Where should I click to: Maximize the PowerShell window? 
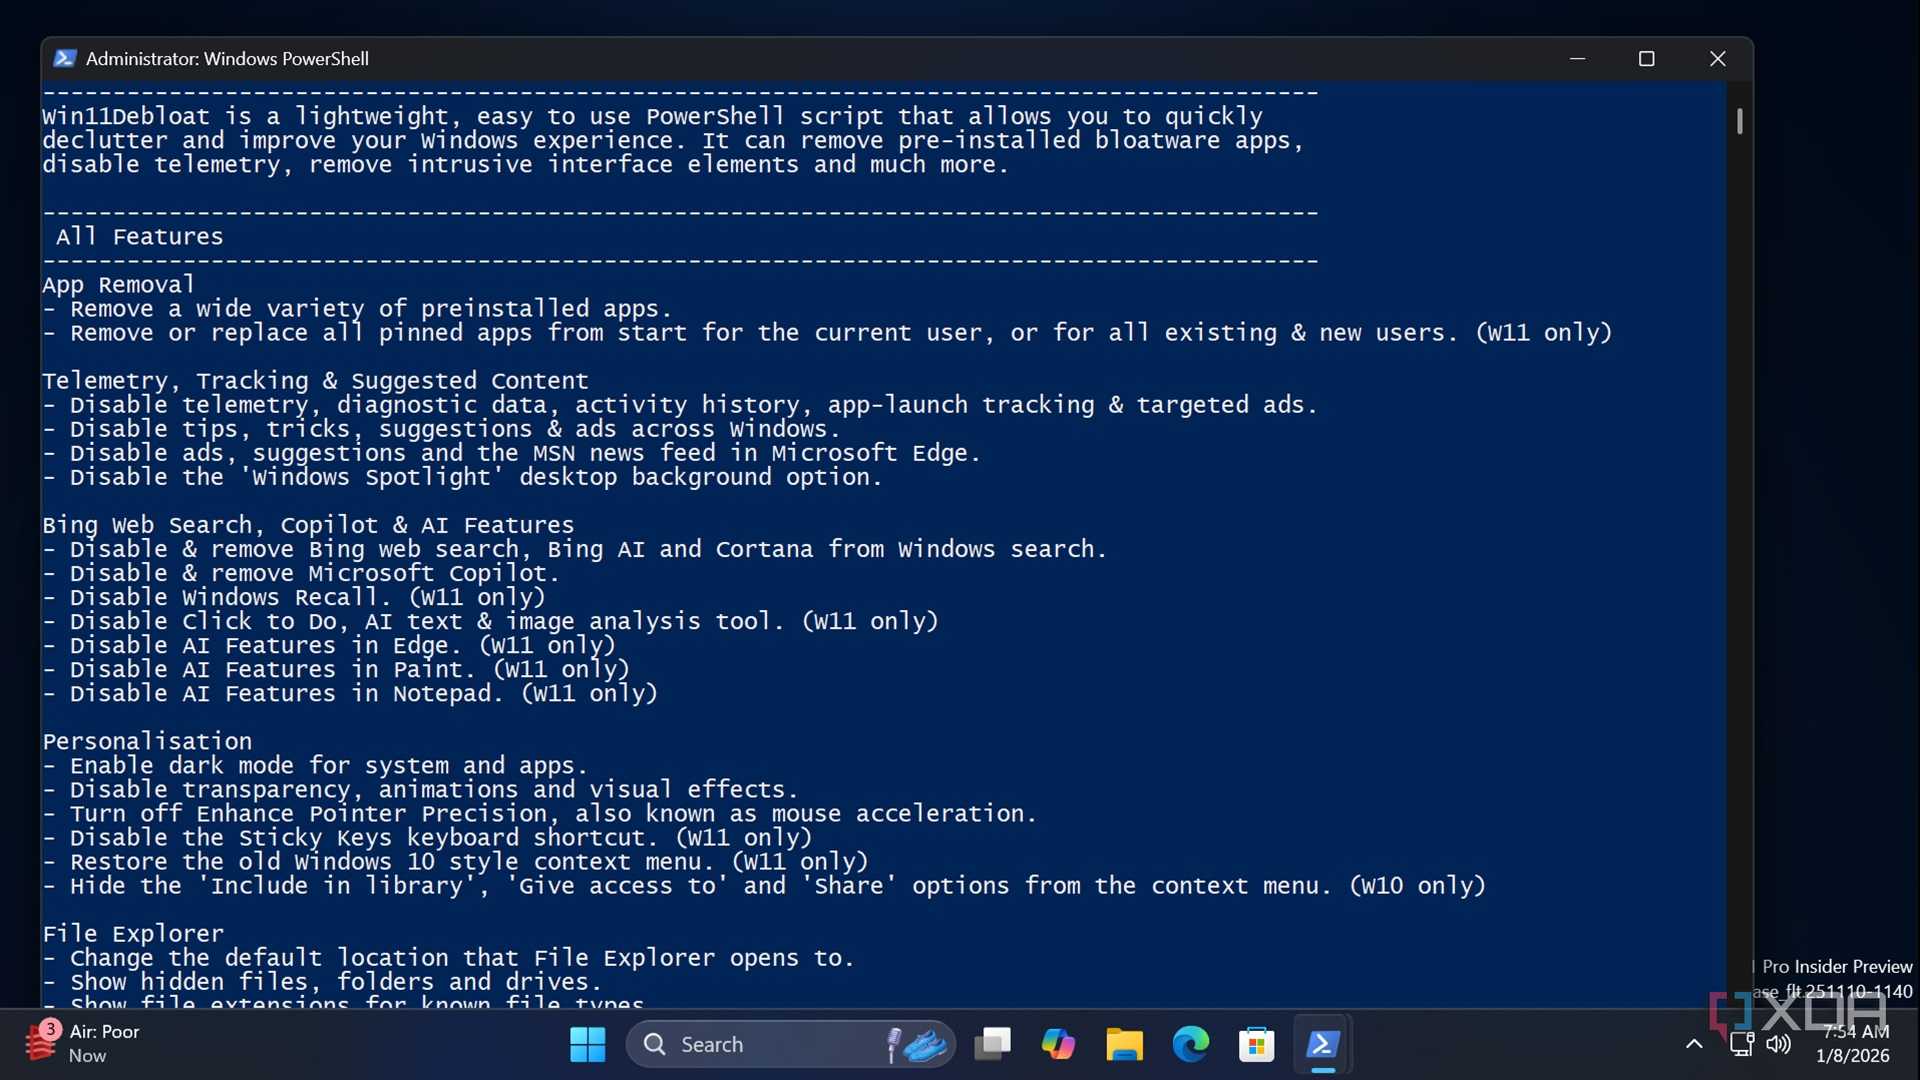(1647, 58)
